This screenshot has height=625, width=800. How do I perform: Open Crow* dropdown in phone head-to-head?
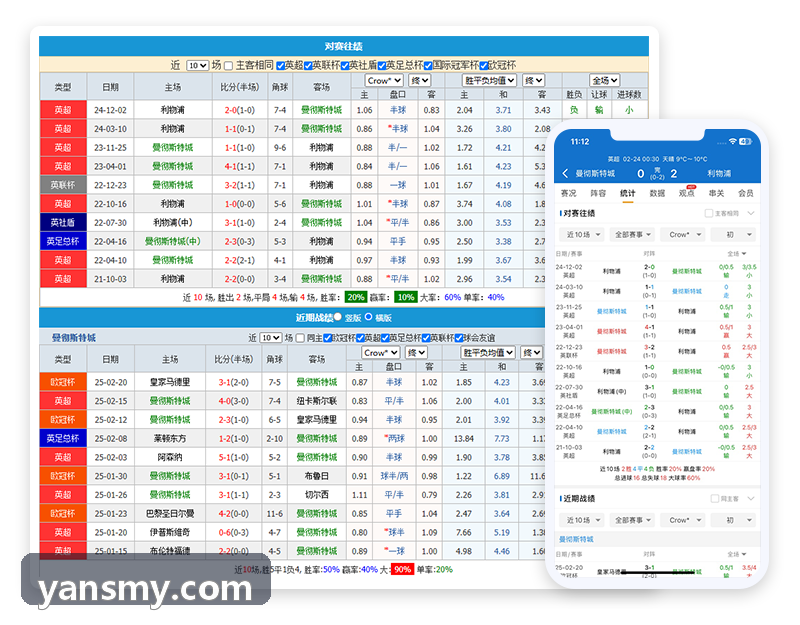coord(683,235)
